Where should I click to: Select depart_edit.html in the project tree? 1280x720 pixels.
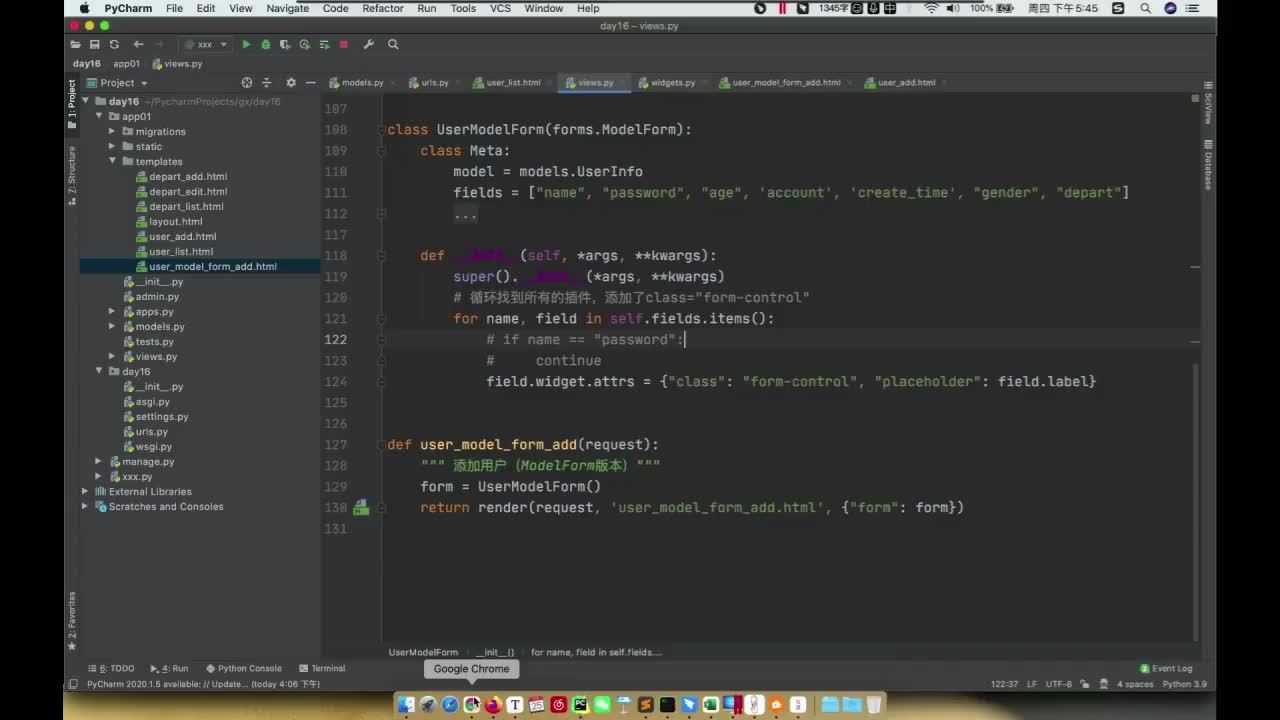coord(188,191)
